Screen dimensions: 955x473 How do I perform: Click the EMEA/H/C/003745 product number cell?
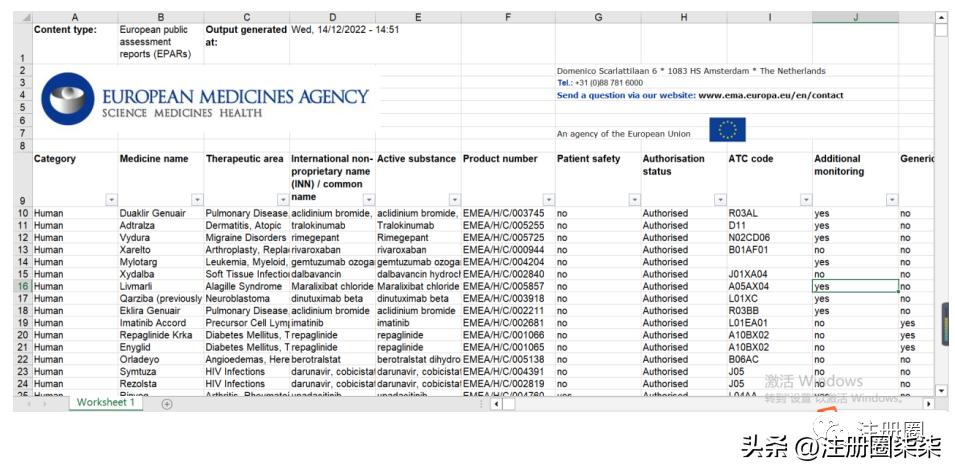[x=508, y=213]
